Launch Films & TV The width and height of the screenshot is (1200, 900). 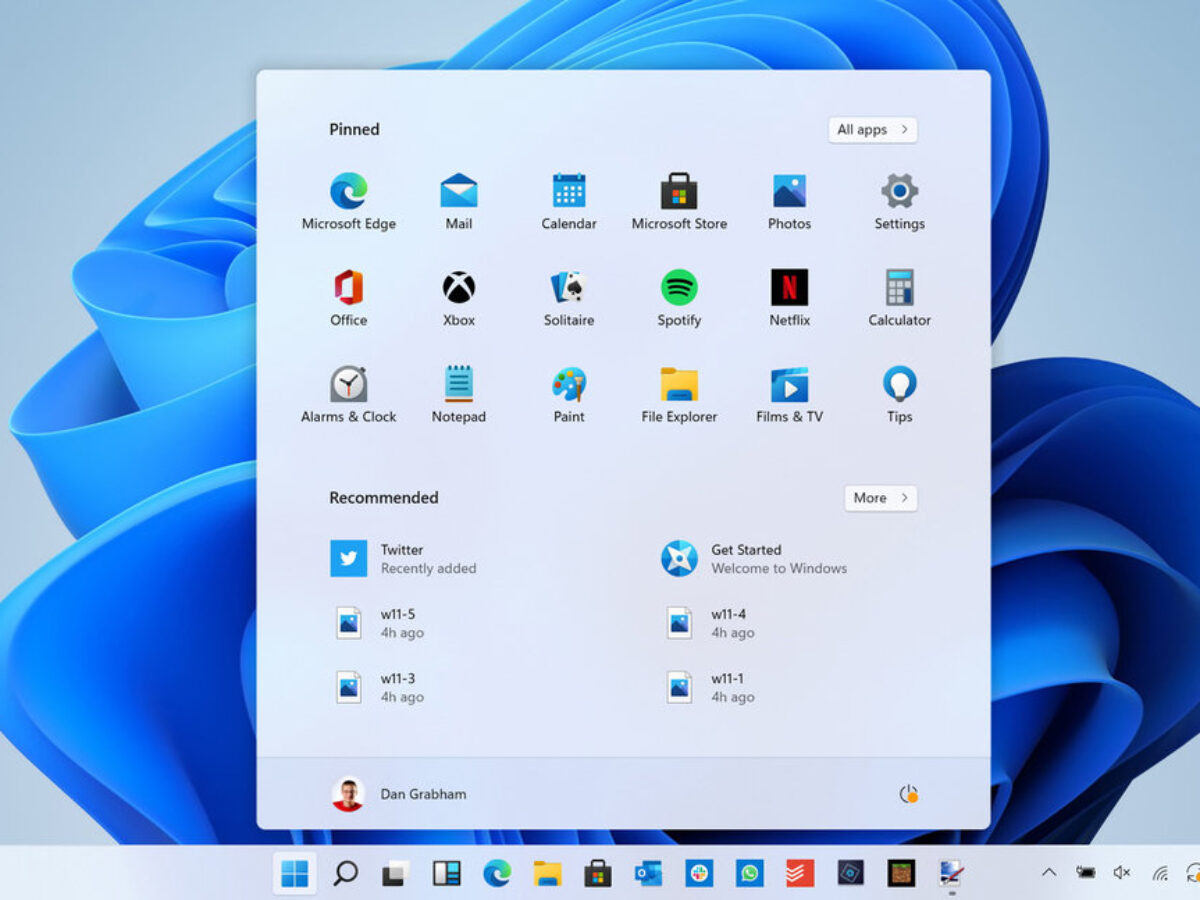coord(789,395)
